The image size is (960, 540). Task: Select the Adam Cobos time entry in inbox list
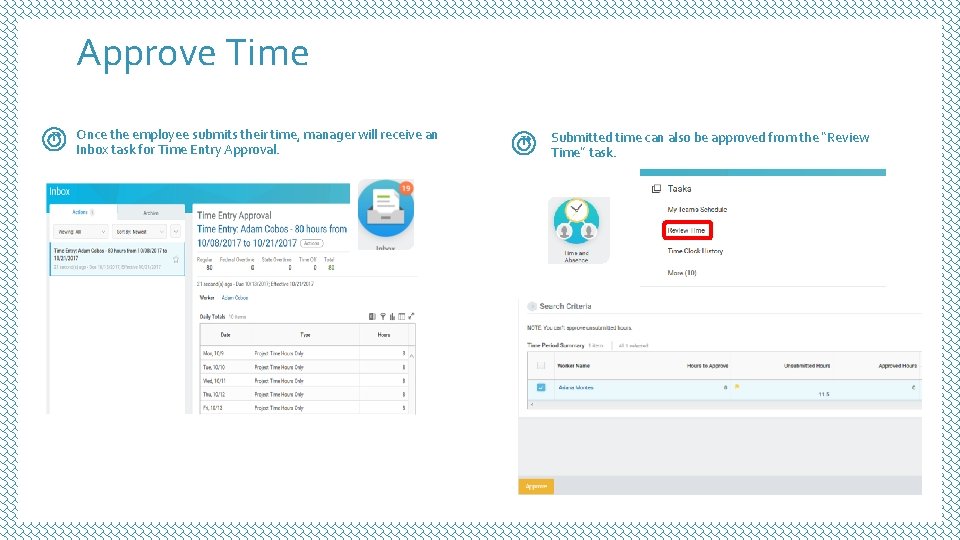pyautogui.click(x=117, y=259)
